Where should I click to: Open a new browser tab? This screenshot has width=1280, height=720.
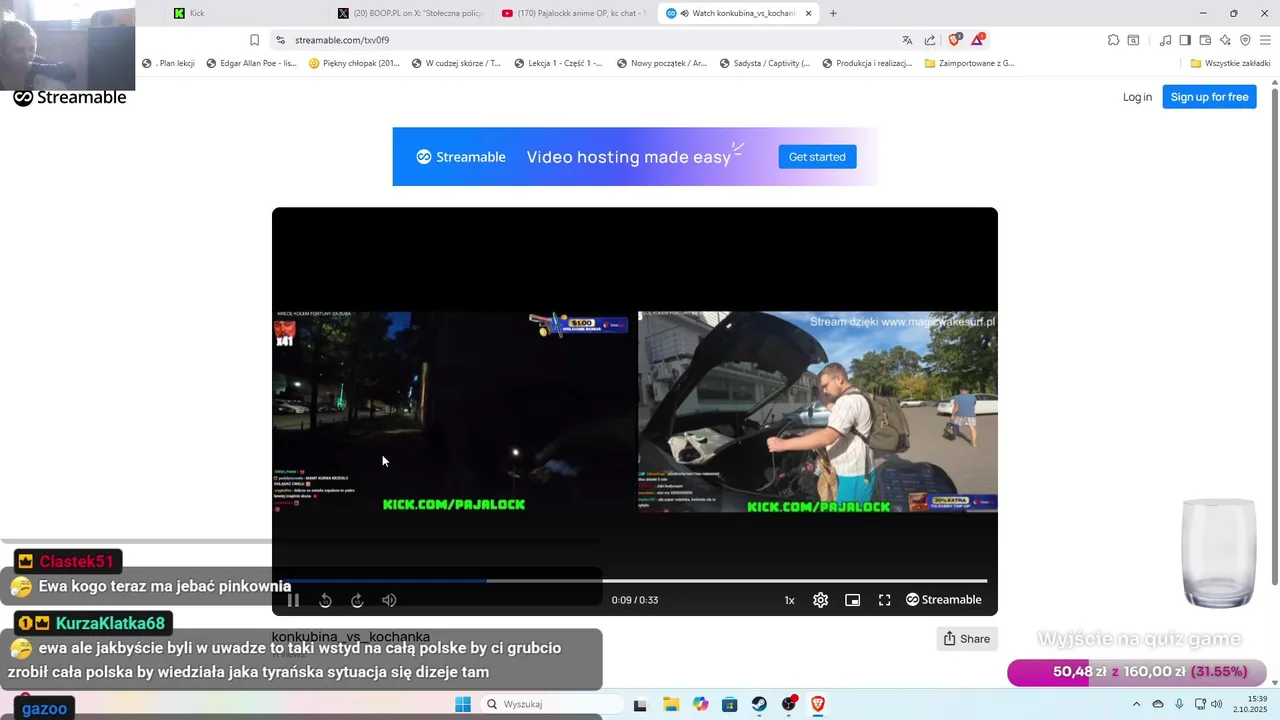click(x=833, y=13)
